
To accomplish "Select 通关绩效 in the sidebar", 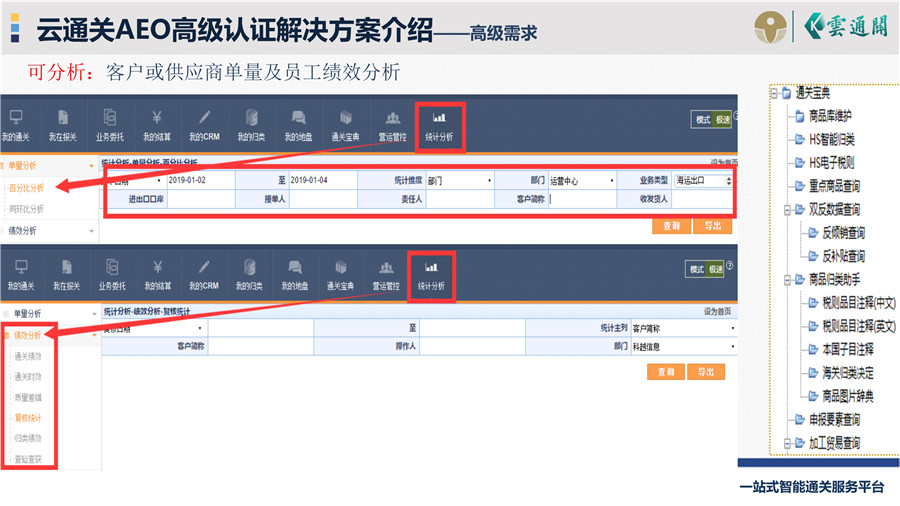I will pyautogui.click(x=28, y=356).
